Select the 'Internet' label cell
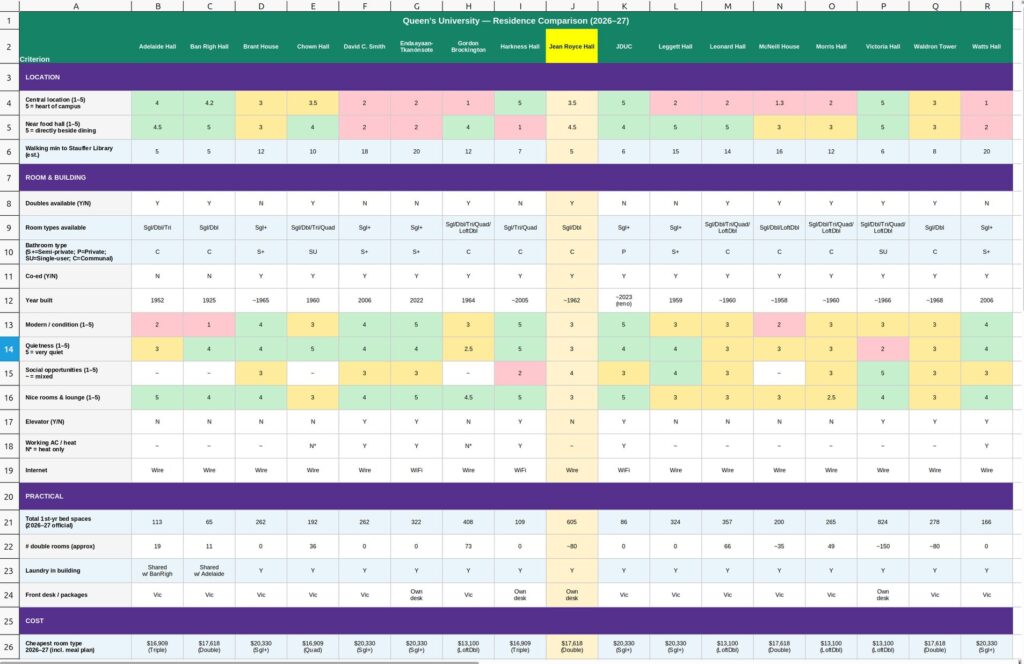 tap(76, 470)
